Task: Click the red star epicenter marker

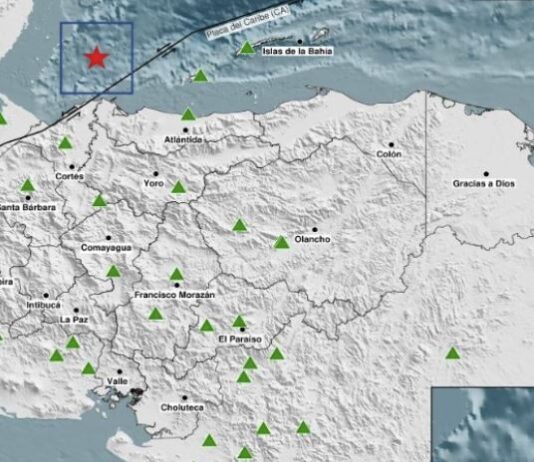Action: (97, 58)
